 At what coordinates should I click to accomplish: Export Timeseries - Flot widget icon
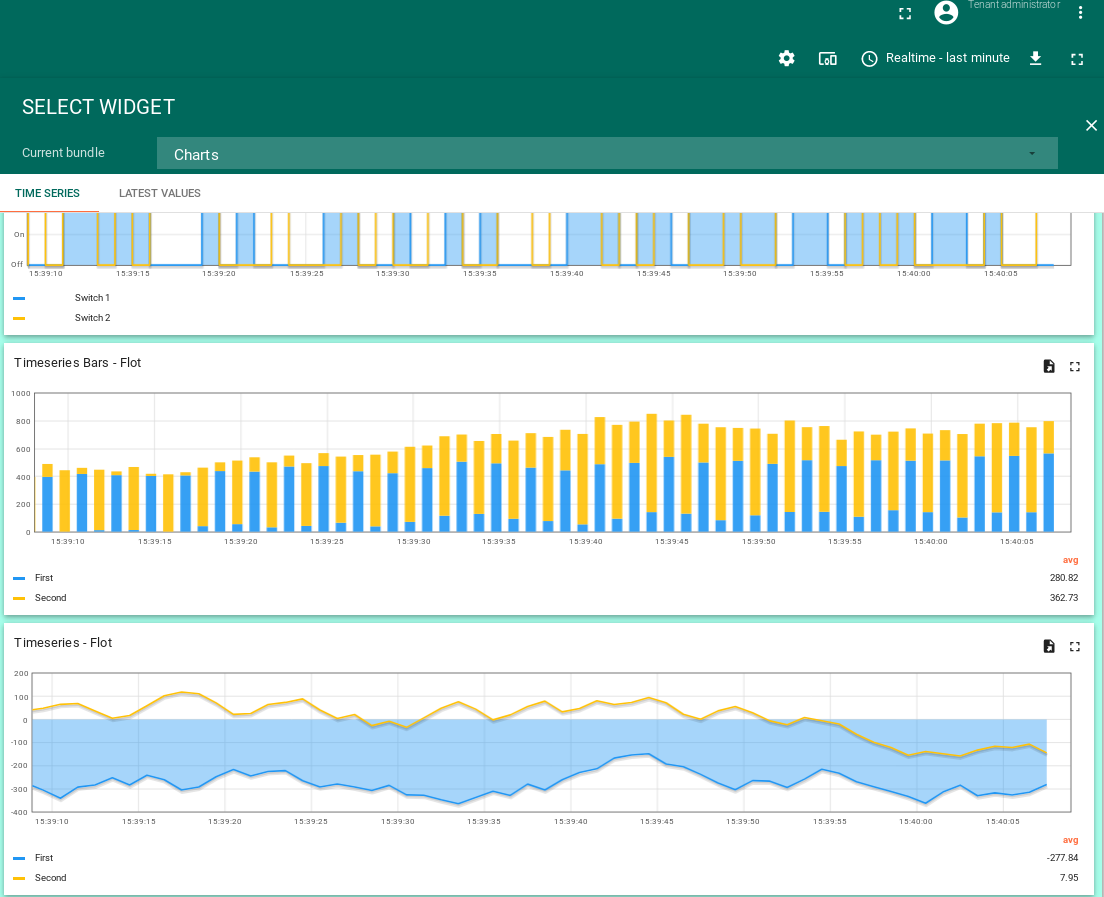click(x=1049, y=646)
